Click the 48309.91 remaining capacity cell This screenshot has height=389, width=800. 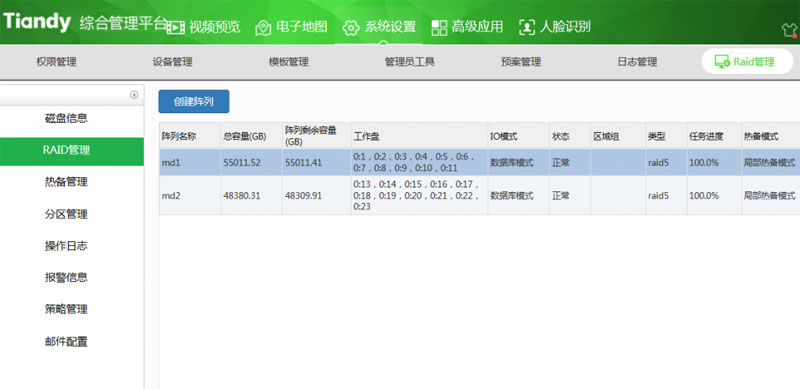click(304, 196)
